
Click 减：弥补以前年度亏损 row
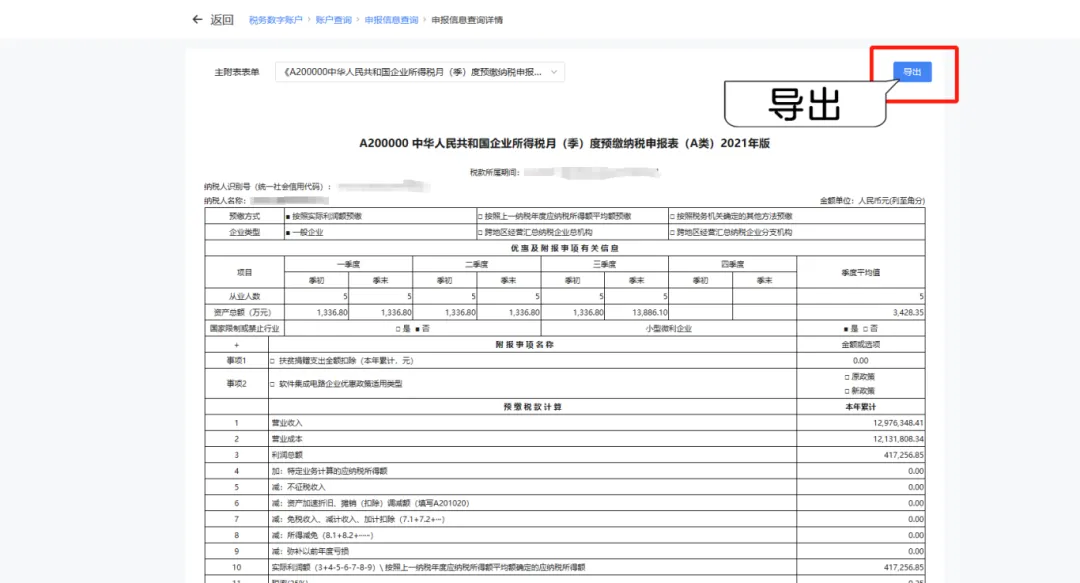pyautogui.click(x=310, y=551)
